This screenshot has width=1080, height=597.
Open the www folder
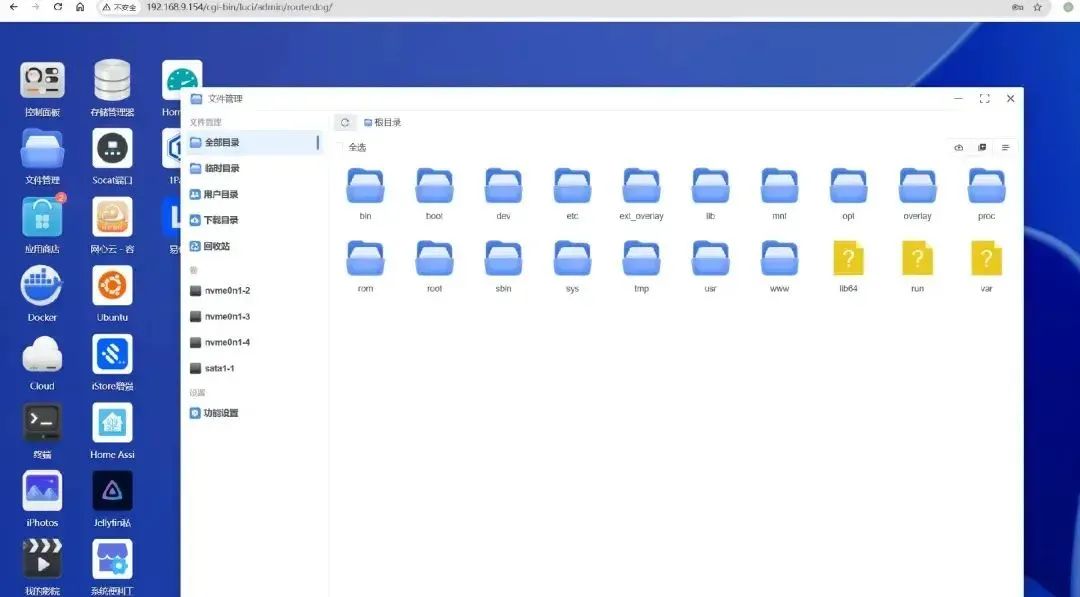point(779,258)
